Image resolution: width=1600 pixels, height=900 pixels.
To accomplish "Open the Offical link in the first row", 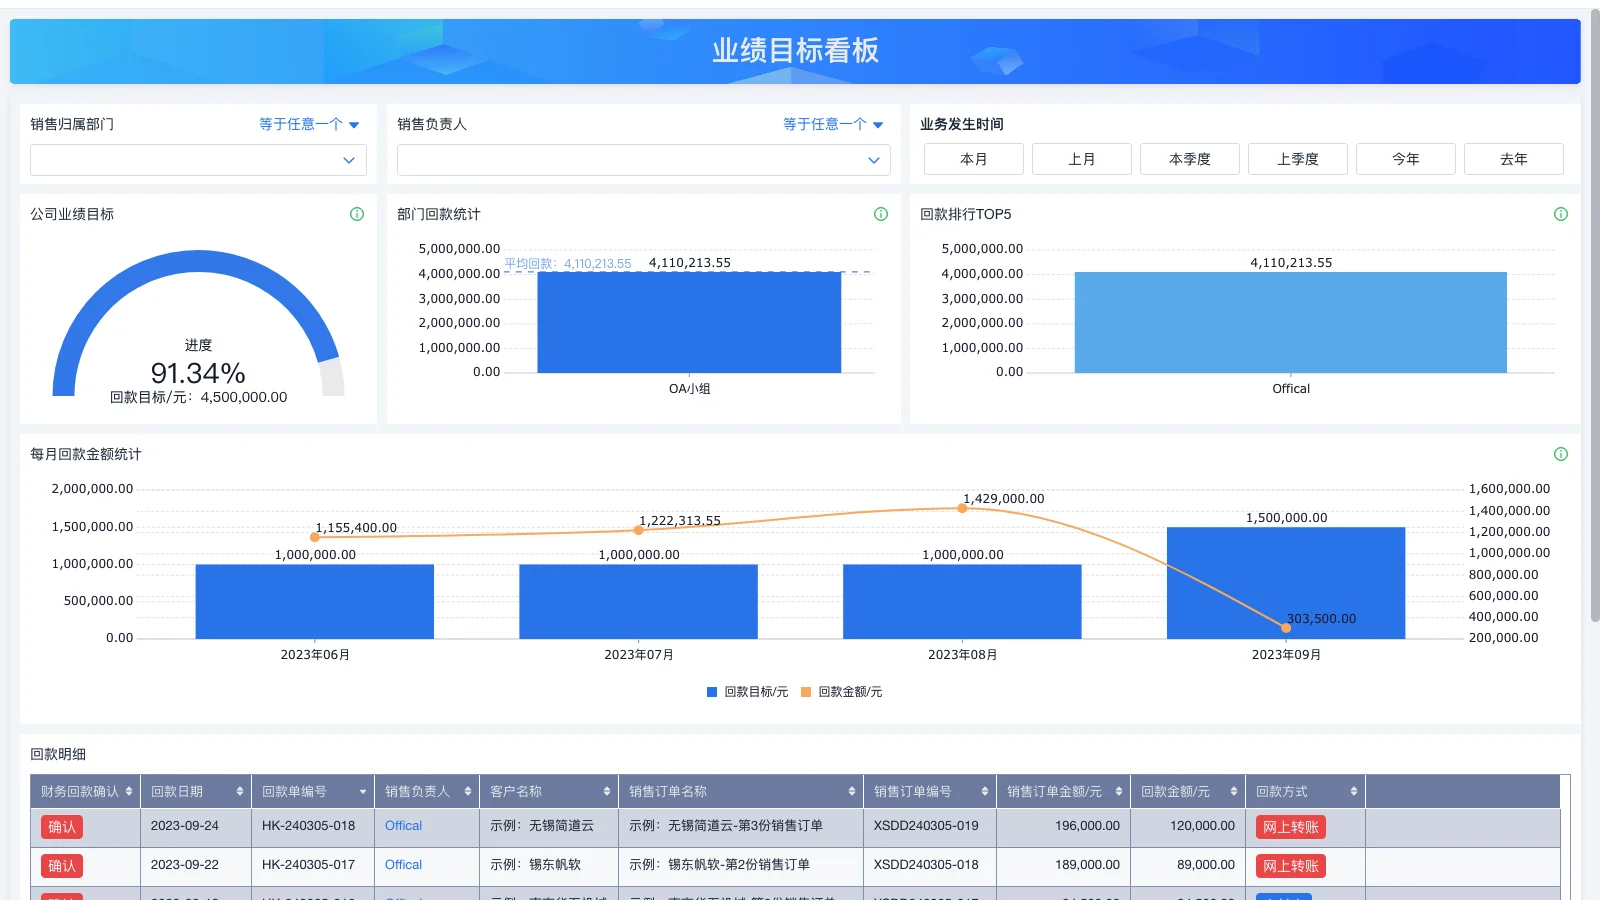I will 402,826.
